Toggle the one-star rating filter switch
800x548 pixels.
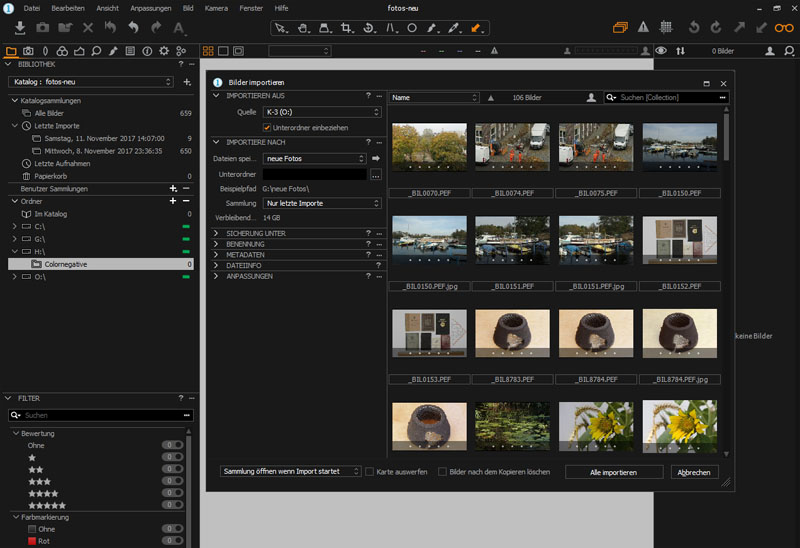coord(172,457)
